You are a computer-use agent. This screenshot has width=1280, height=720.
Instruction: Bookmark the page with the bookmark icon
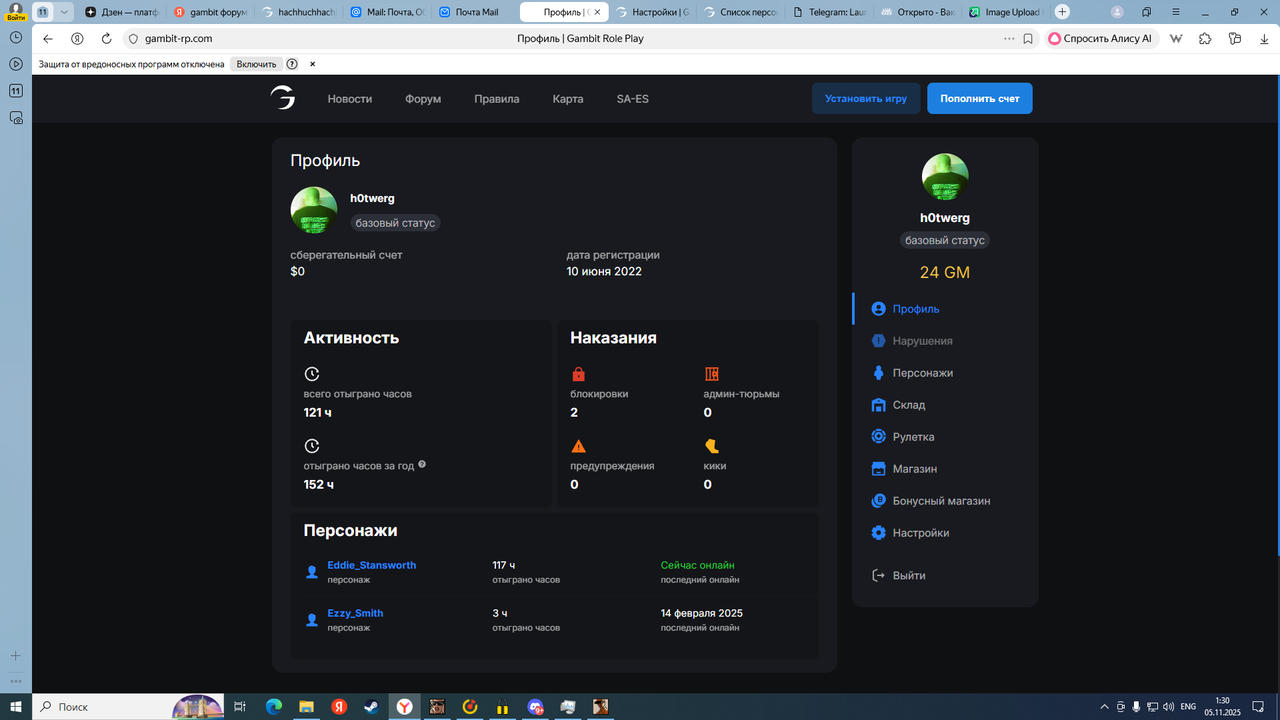click(1028, 39)
